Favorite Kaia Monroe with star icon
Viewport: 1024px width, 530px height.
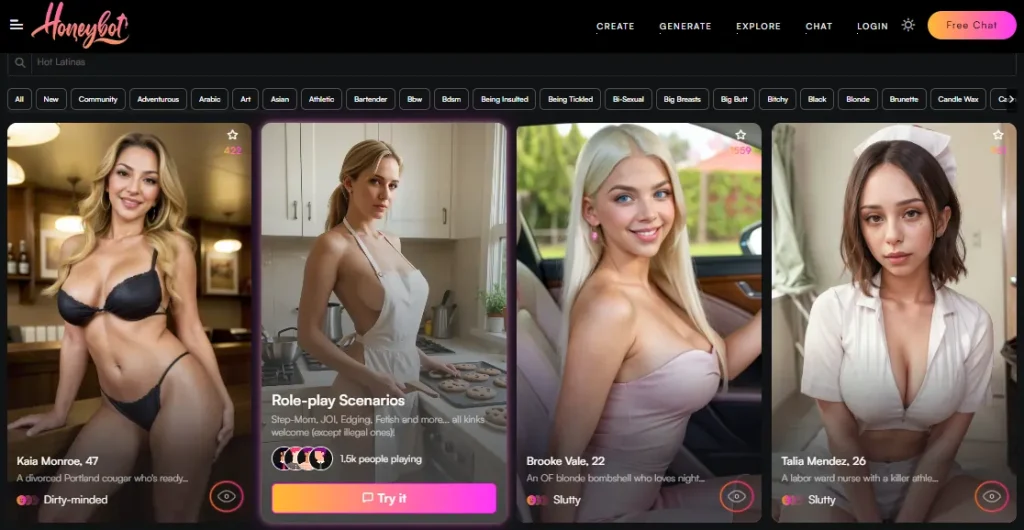232,135
